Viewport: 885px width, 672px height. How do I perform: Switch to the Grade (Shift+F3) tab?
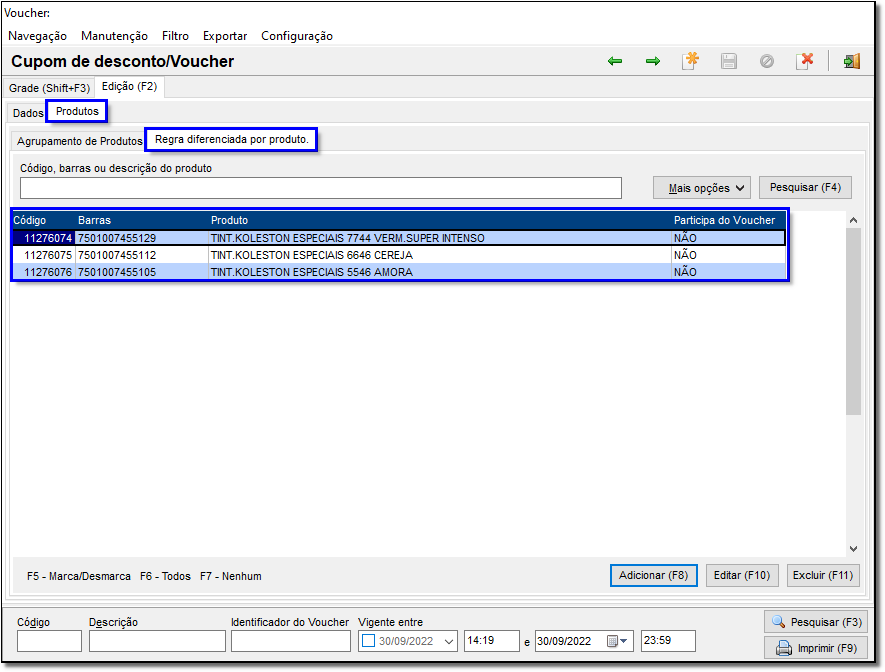pos(49,88)
